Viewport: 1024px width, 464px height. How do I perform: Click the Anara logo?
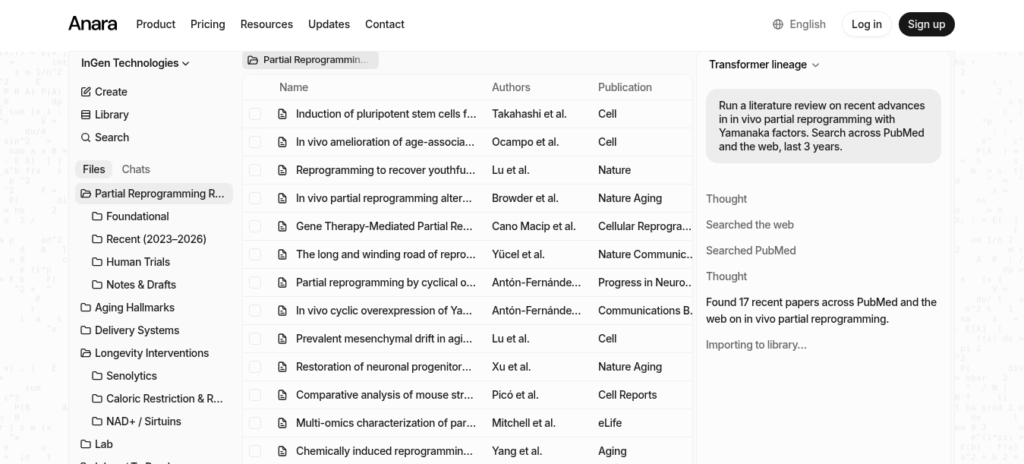click(x=93, y=24)
